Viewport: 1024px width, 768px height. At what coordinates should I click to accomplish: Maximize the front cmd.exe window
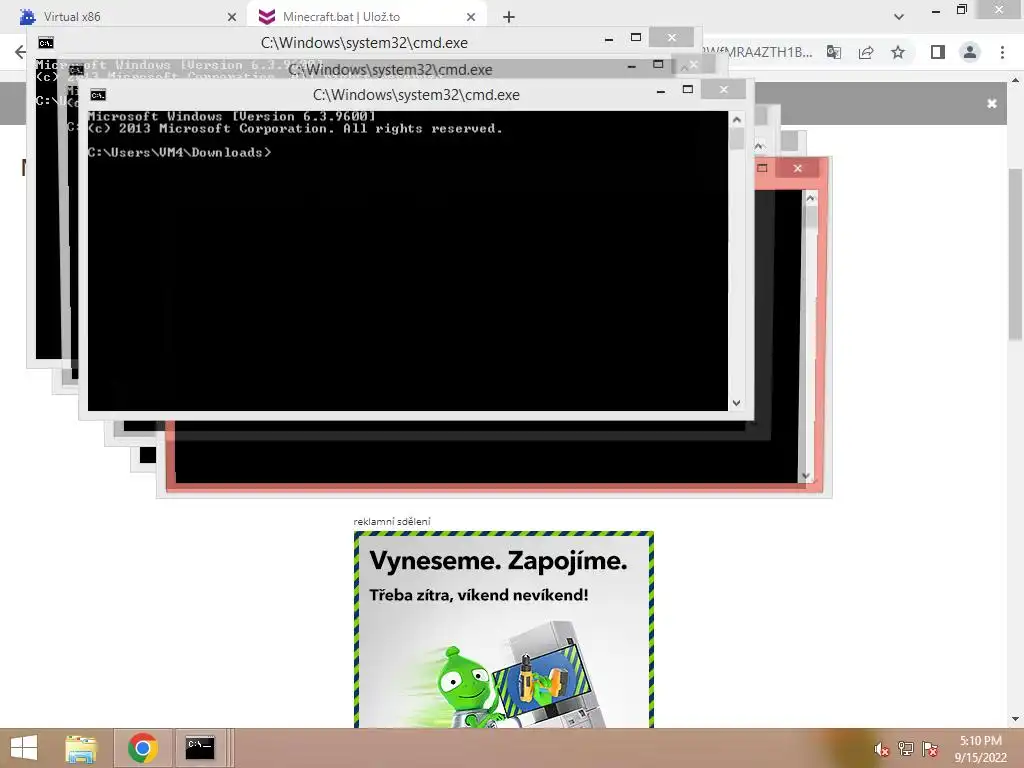pos(688,89)
